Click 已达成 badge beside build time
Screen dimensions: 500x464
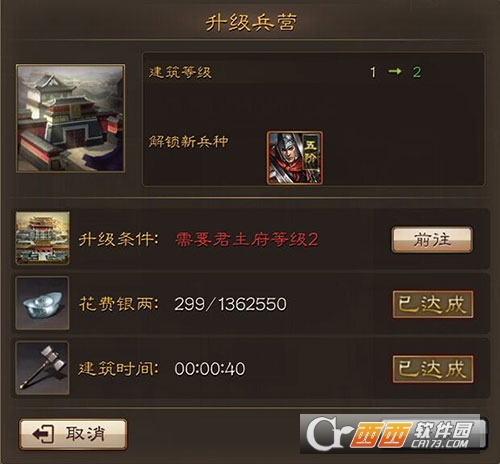click(x=433, y=369)
